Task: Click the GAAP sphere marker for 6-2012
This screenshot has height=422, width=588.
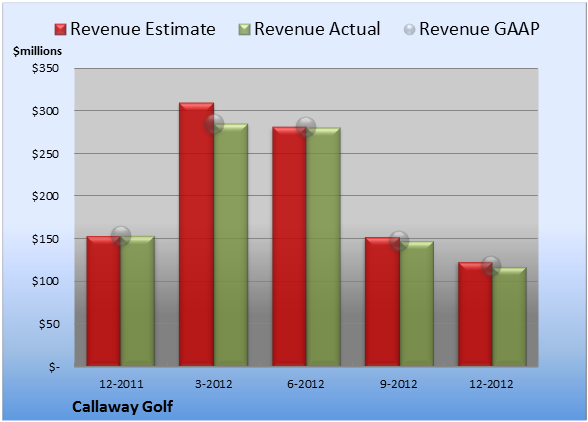Action: pyautogui.click(x=306, y=127)
